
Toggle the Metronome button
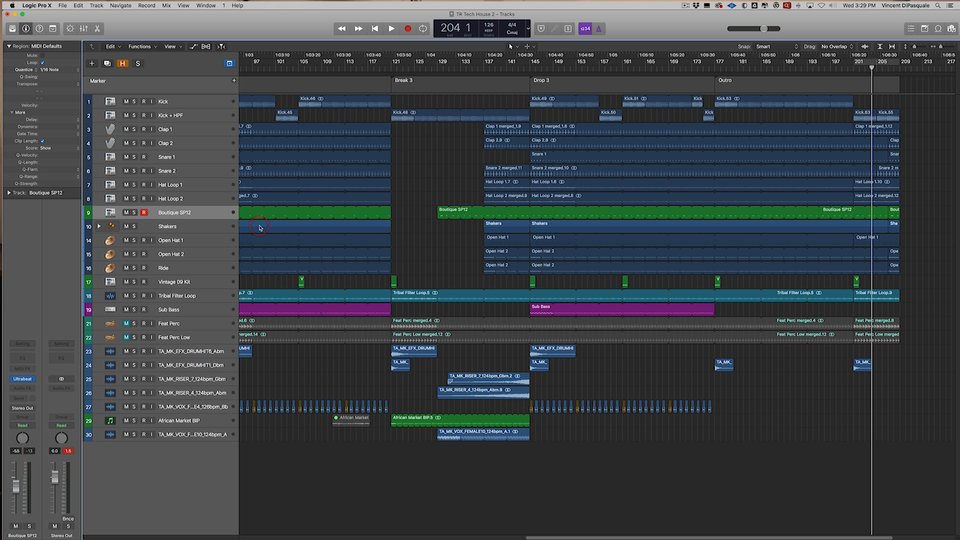[599, 29]
